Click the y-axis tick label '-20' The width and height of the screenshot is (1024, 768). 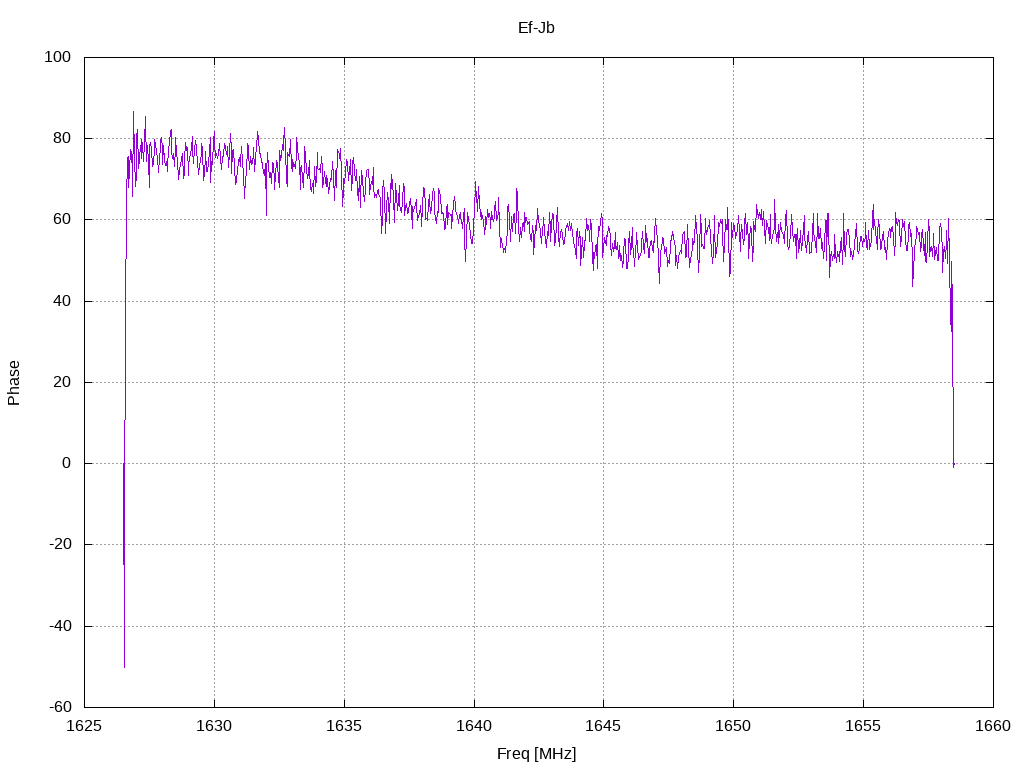60,544
